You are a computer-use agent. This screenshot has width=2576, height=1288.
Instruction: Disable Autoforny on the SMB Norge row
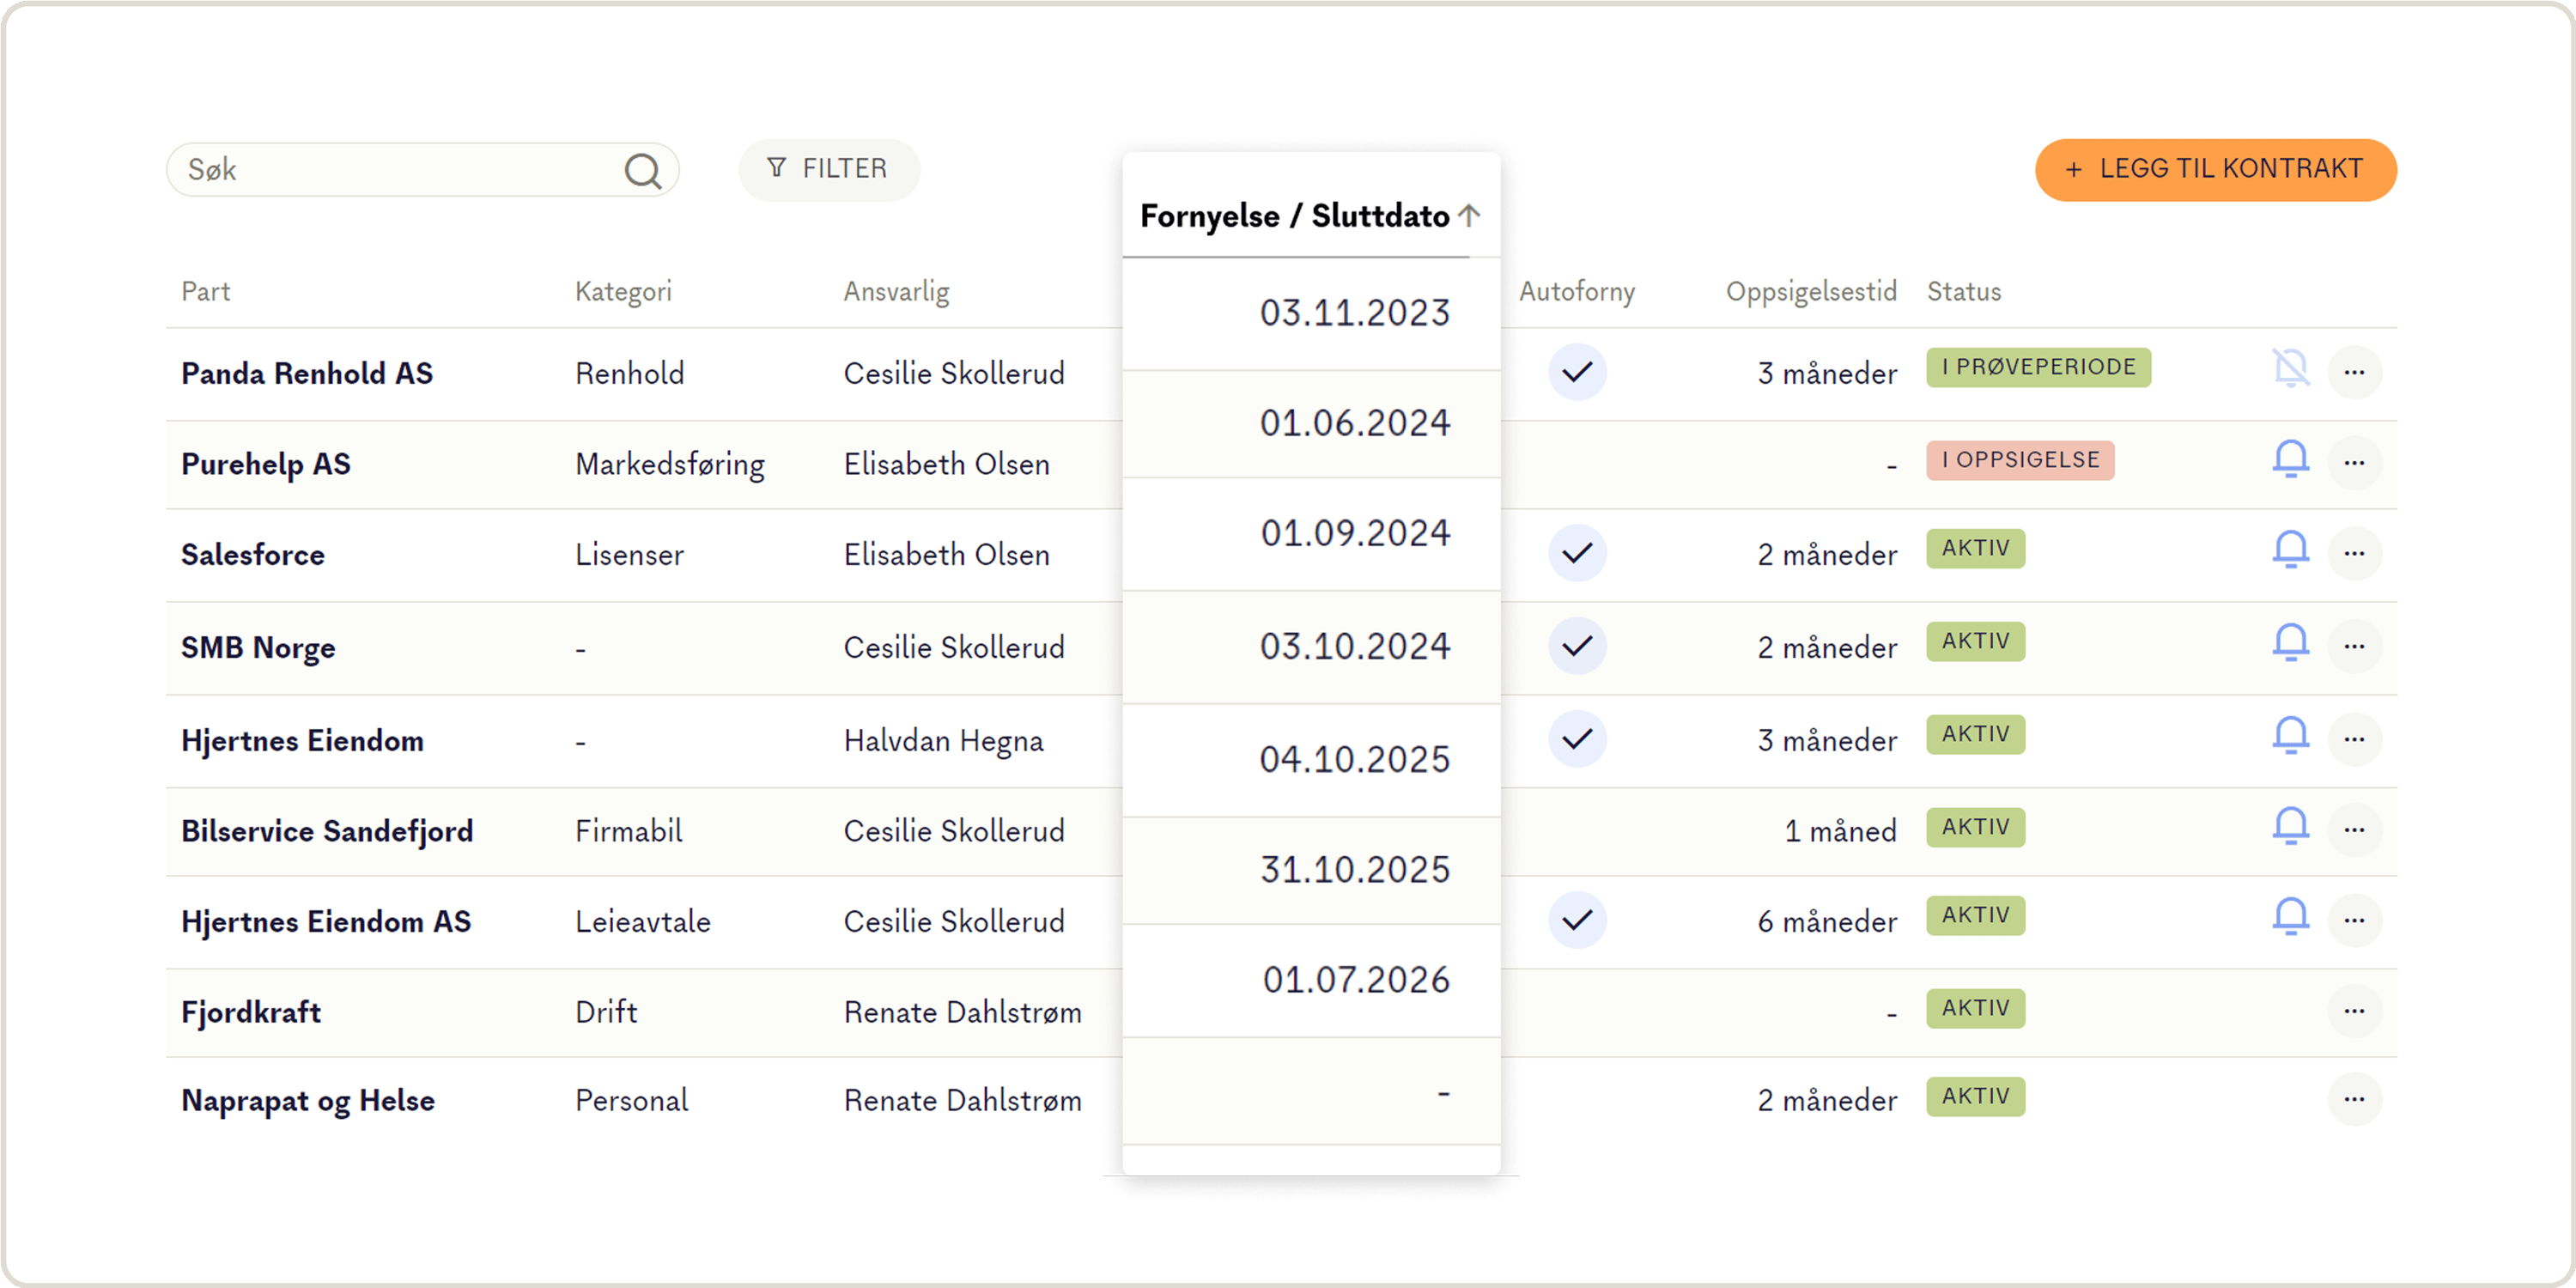point(1577,644)
